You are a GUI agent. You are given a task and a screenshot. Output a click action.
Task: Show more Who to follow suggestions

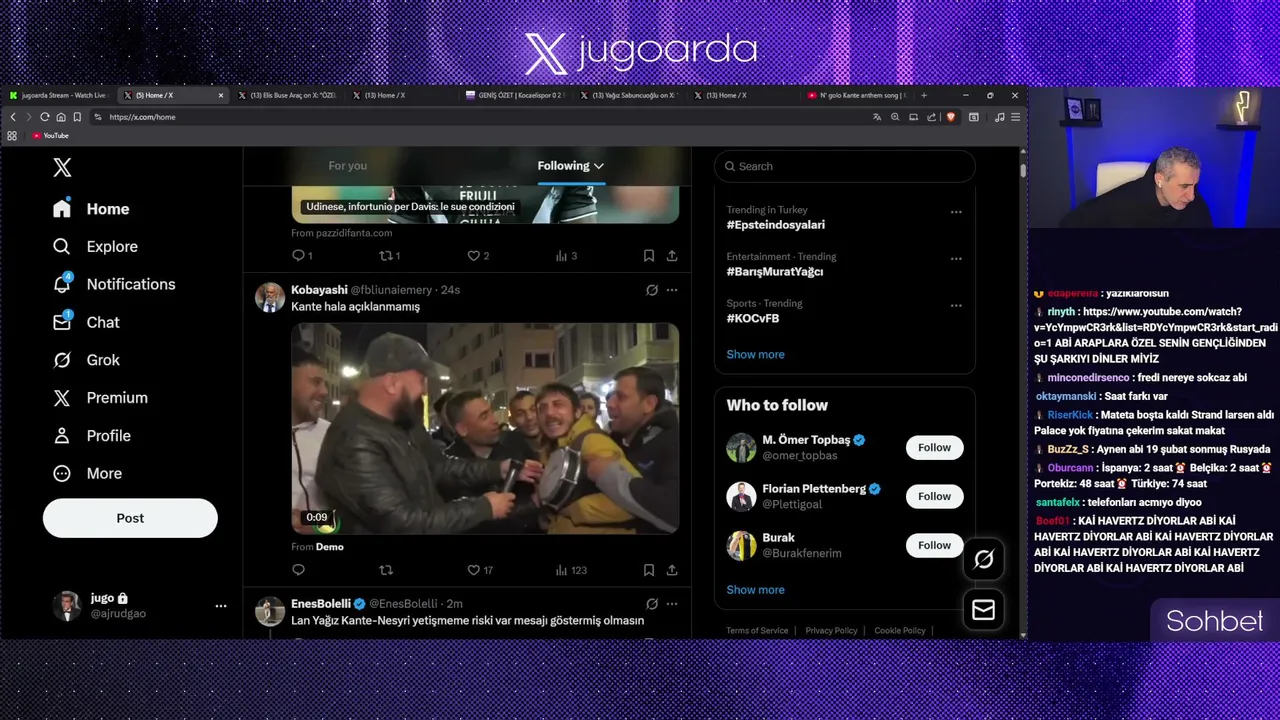pyautogui.click(x=755, y=590)
